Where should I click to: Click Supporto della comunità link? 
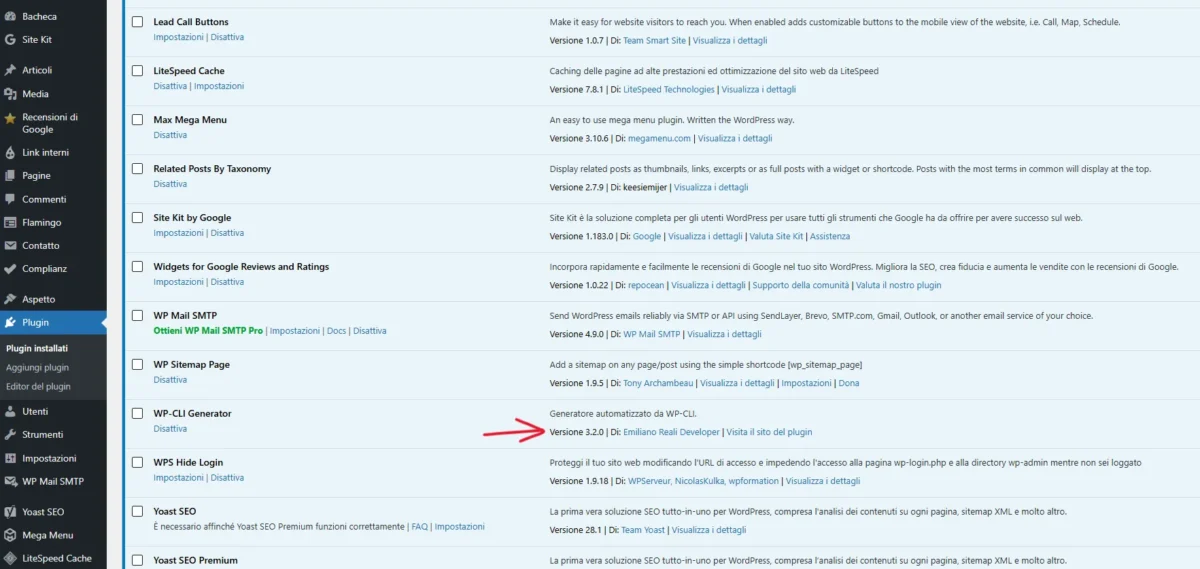point(801,285)
